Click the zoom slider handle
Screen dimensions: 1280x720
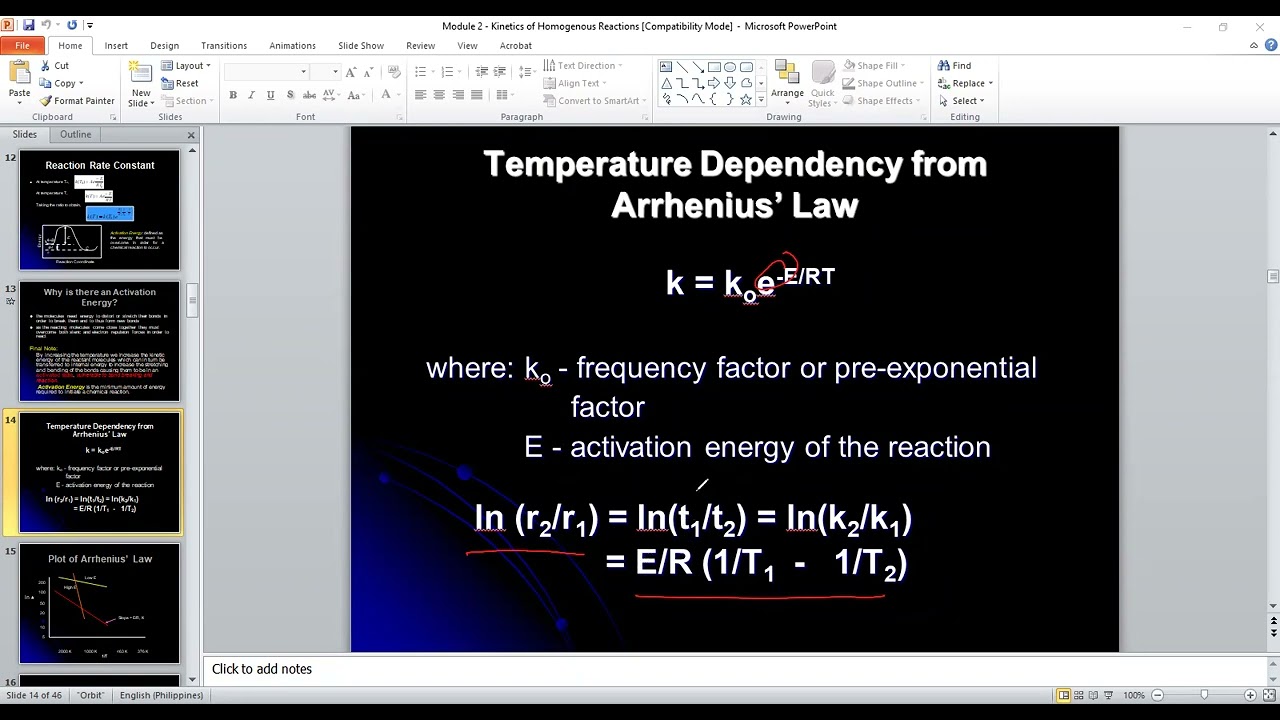coord(1204,695)
